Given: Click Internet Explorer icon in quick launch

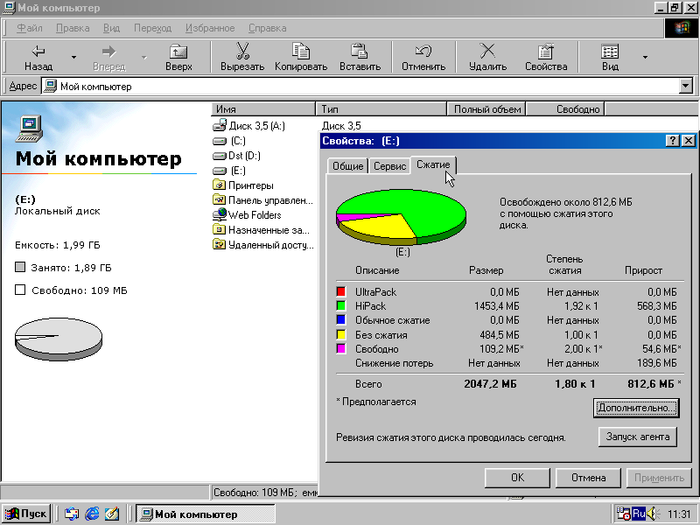Looking at the screenshot, I should tap(93, 514).
